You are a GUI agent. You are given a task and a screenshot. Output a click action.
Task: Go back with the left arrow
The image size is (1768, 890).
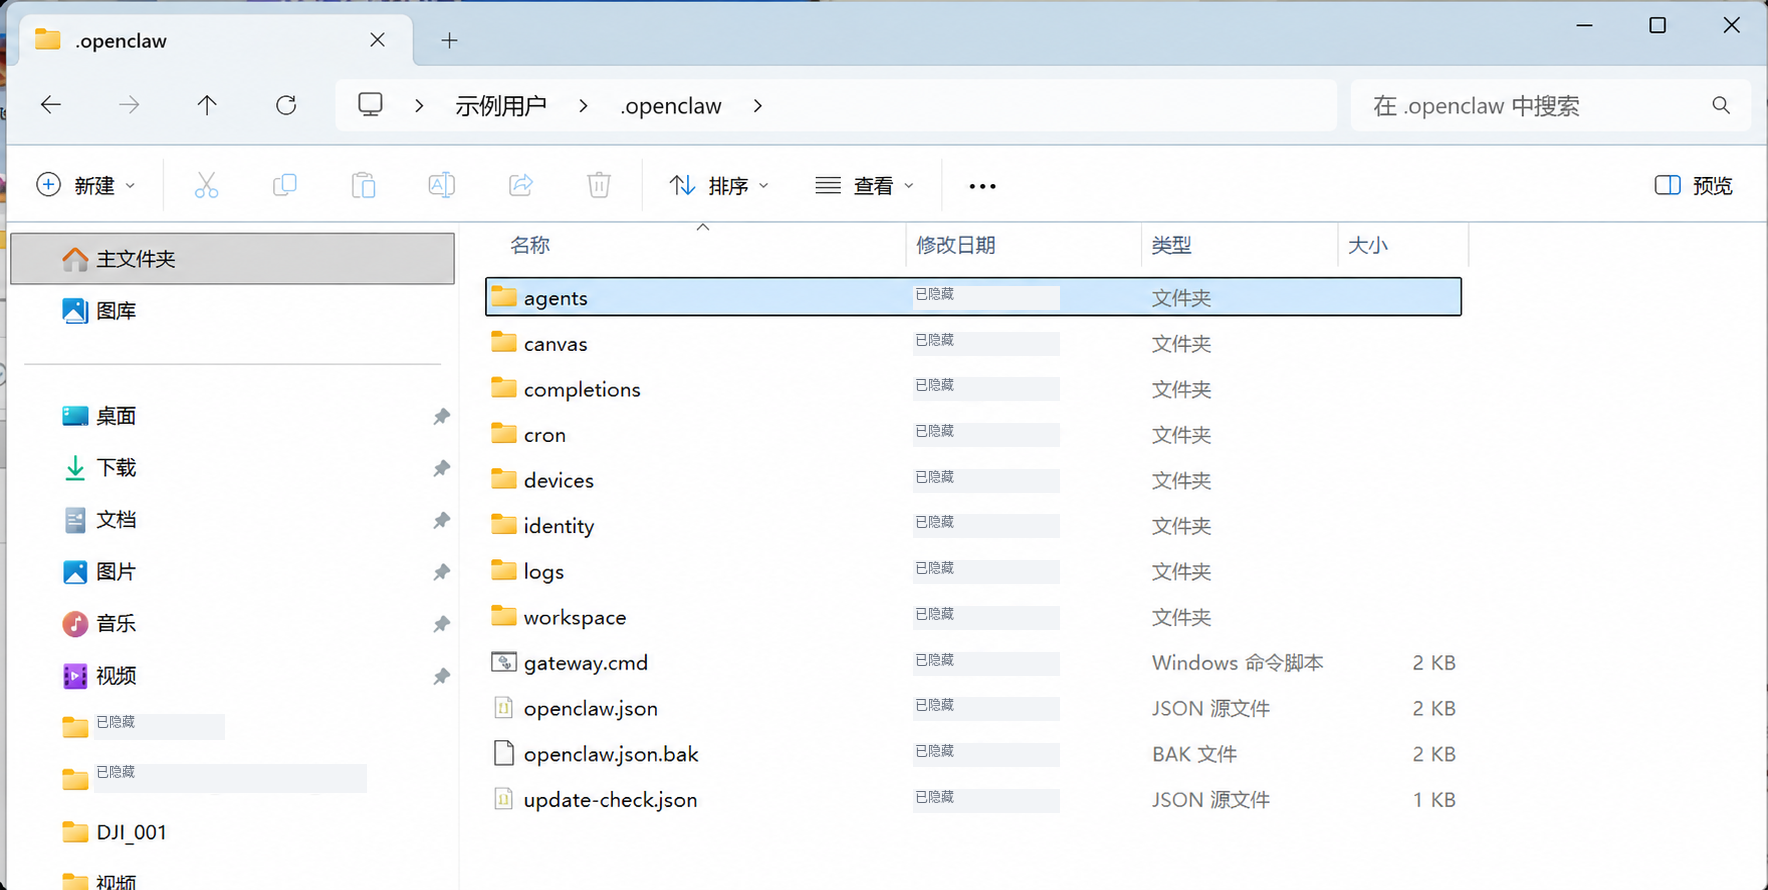pos(50,105)
